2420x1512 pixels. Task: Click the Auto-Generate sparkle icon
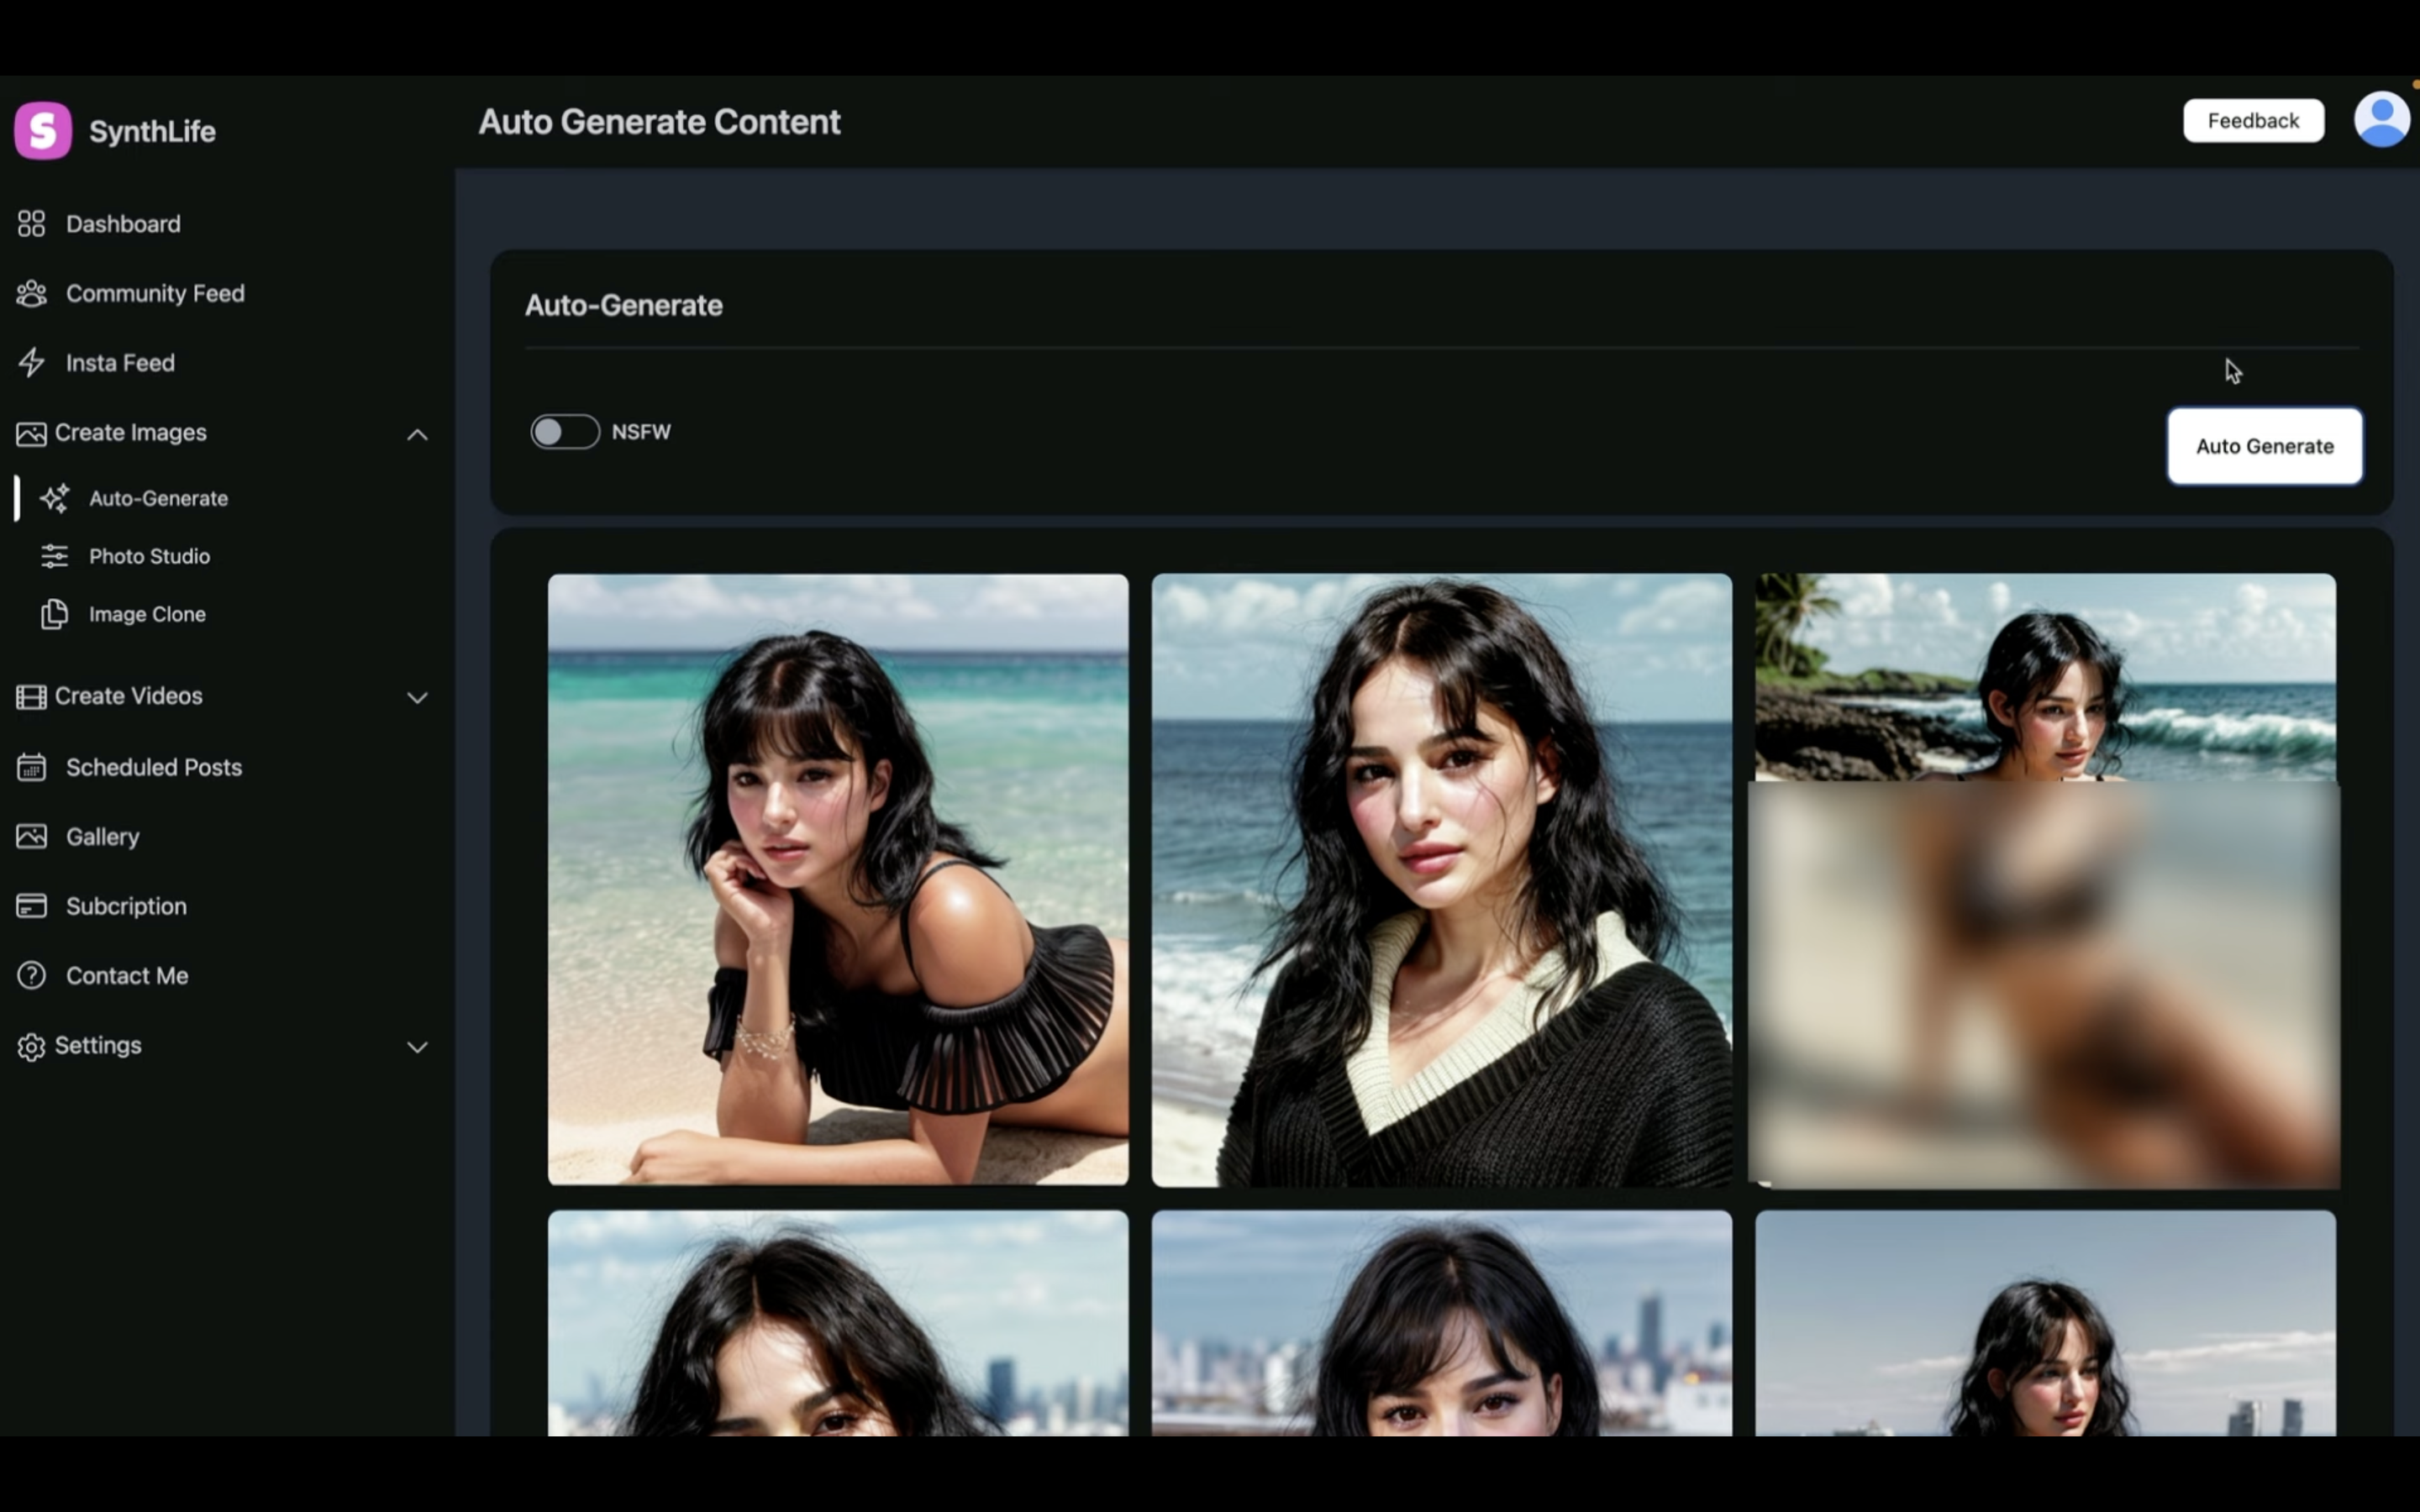pyautogui.click(x=55, y=498)
